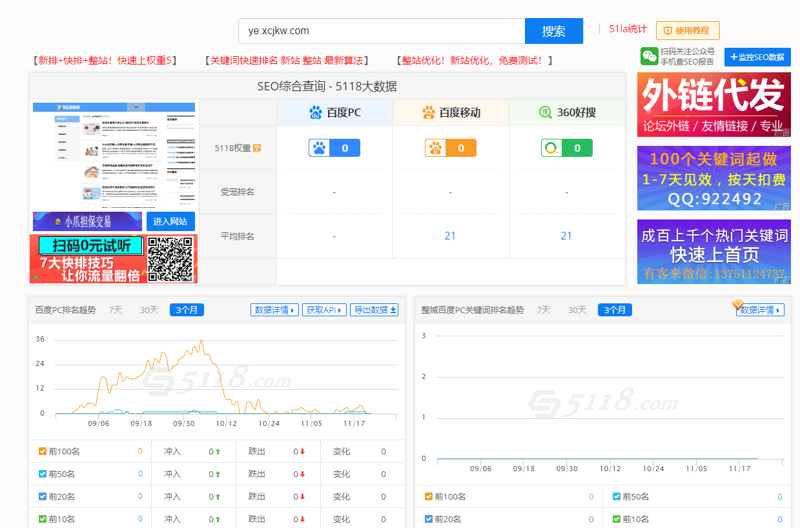
Task: Click 百度移动 average rank value 21
Action: pyautogui.click(x=449, y=236)
